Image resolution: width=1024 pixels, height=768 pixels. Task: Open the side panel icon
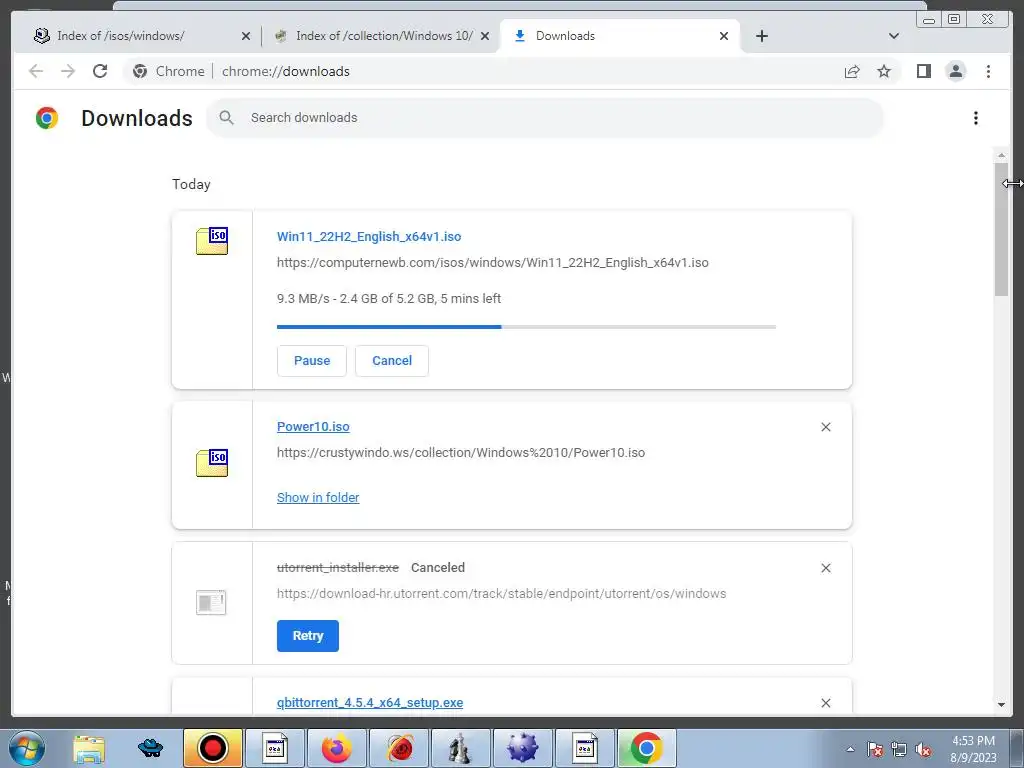point(923,71)
